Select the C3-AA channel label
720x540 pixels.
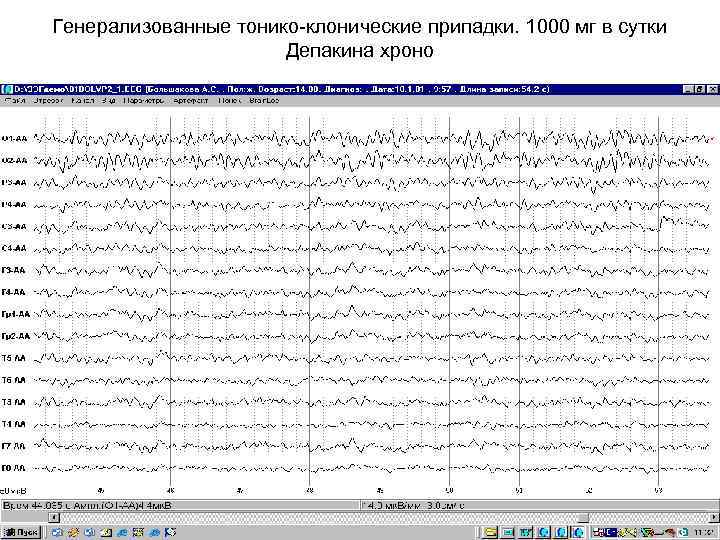pyautogui.click(x=14, y=227)
